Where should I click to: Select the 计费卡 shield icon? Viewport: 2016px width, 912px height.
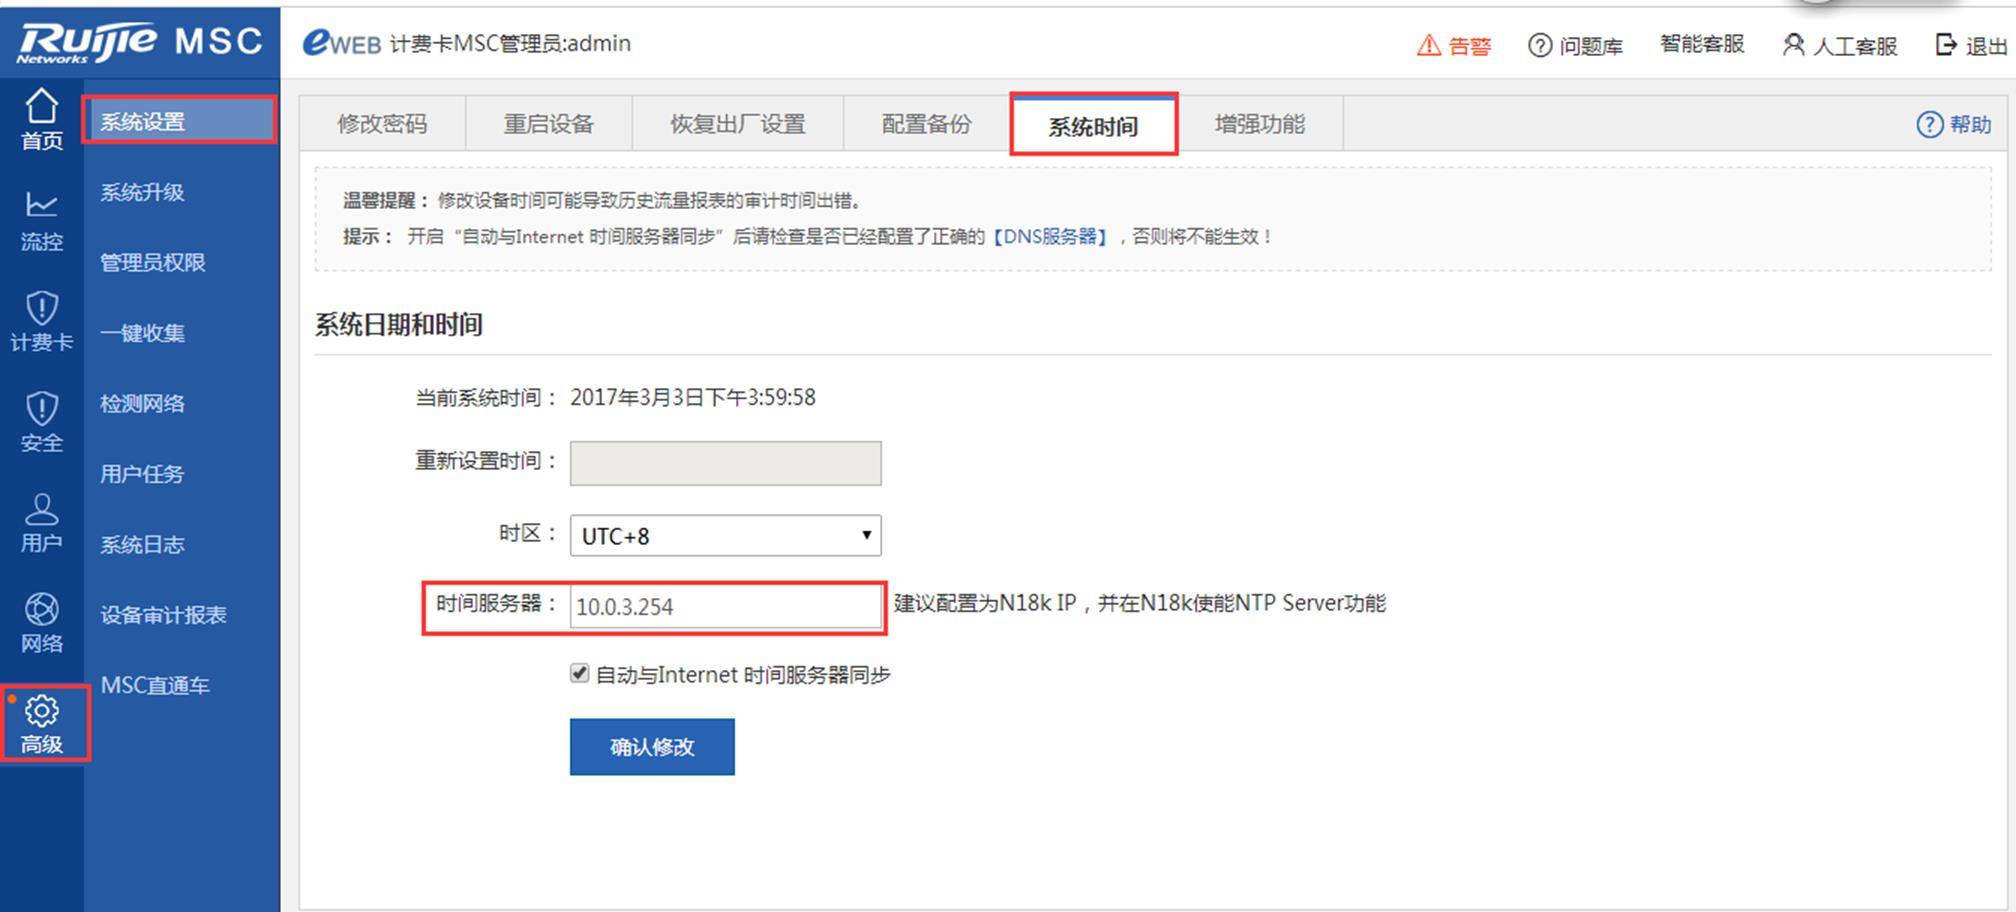pyautogui.click(x=41, y=307)
